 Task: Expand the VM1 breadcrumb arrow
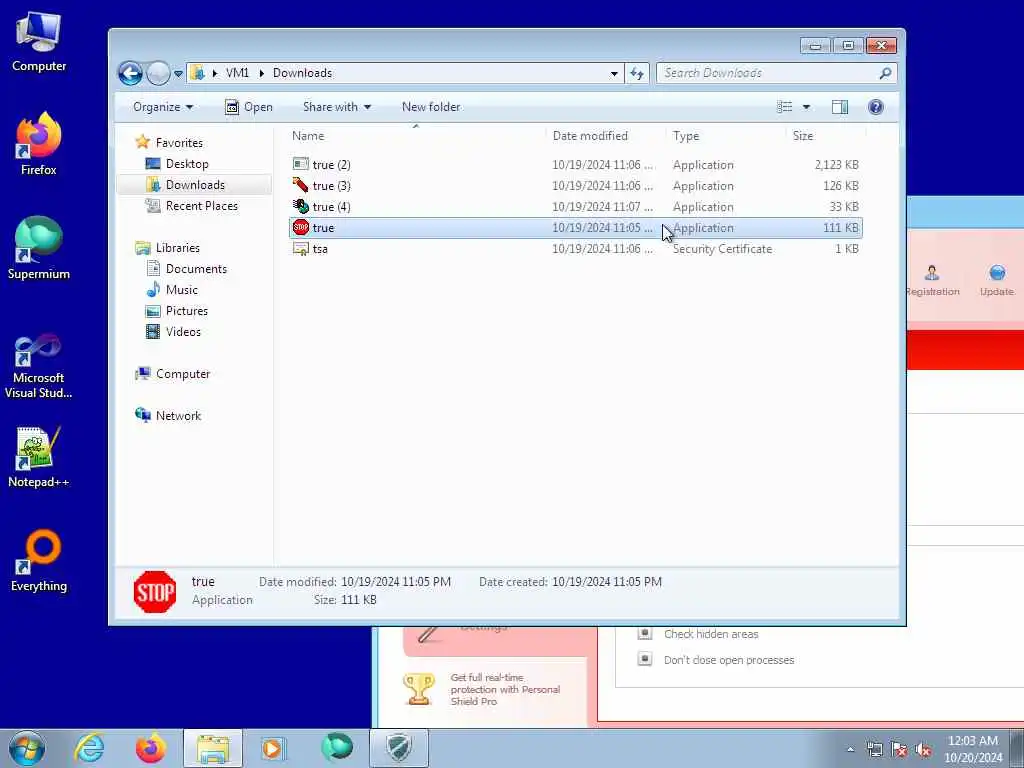pos(261,73)
